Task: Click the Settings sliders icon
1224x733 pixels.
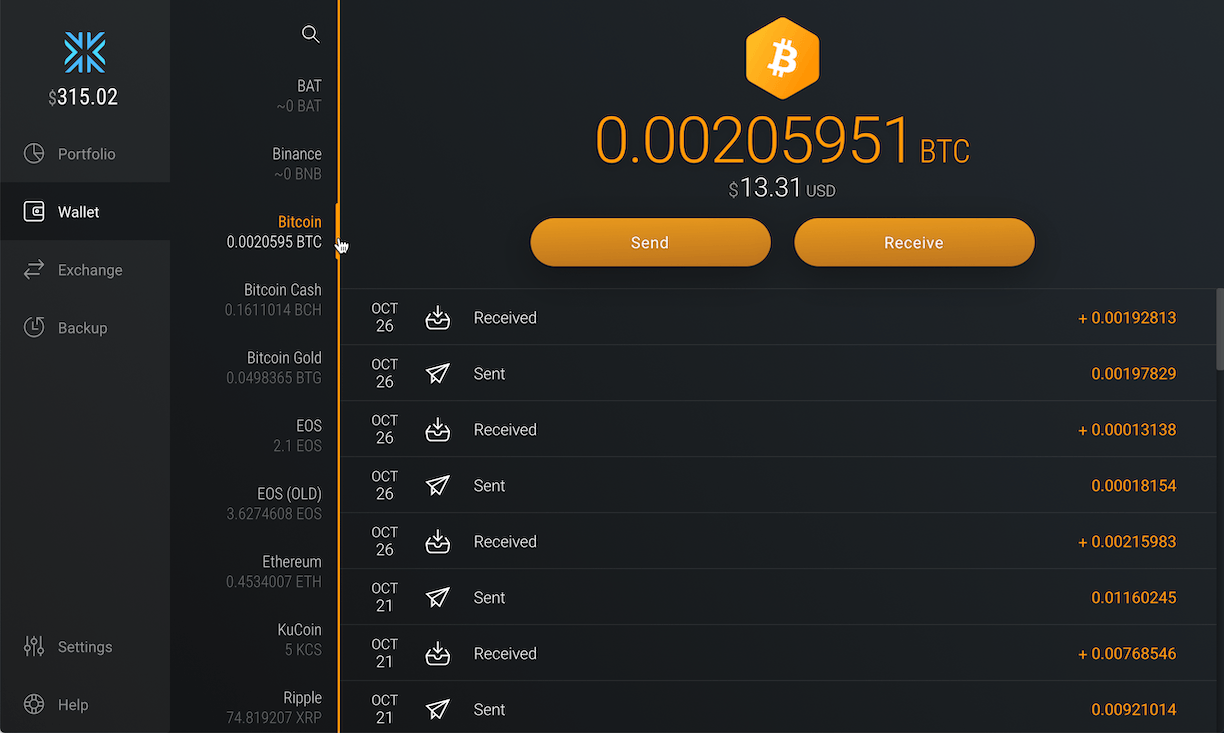Action: click(x=34, y=646)
